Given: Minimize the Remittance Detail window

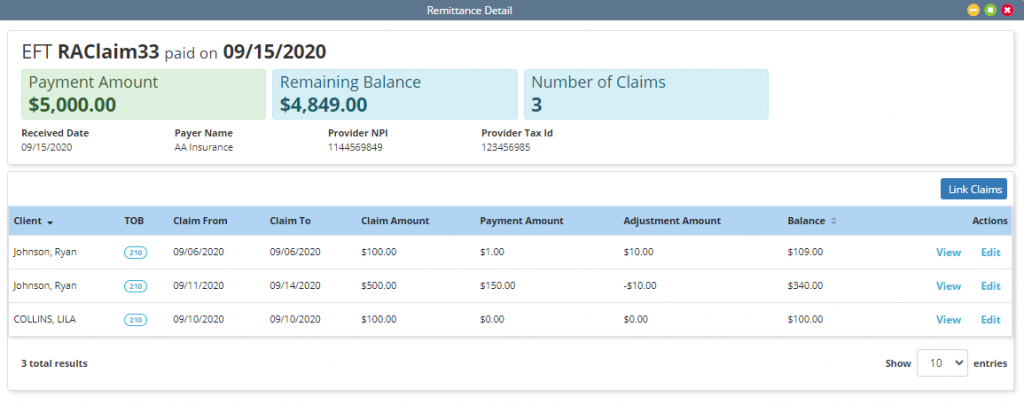Looking at the screenshot, I should click(x=972, y=10).
